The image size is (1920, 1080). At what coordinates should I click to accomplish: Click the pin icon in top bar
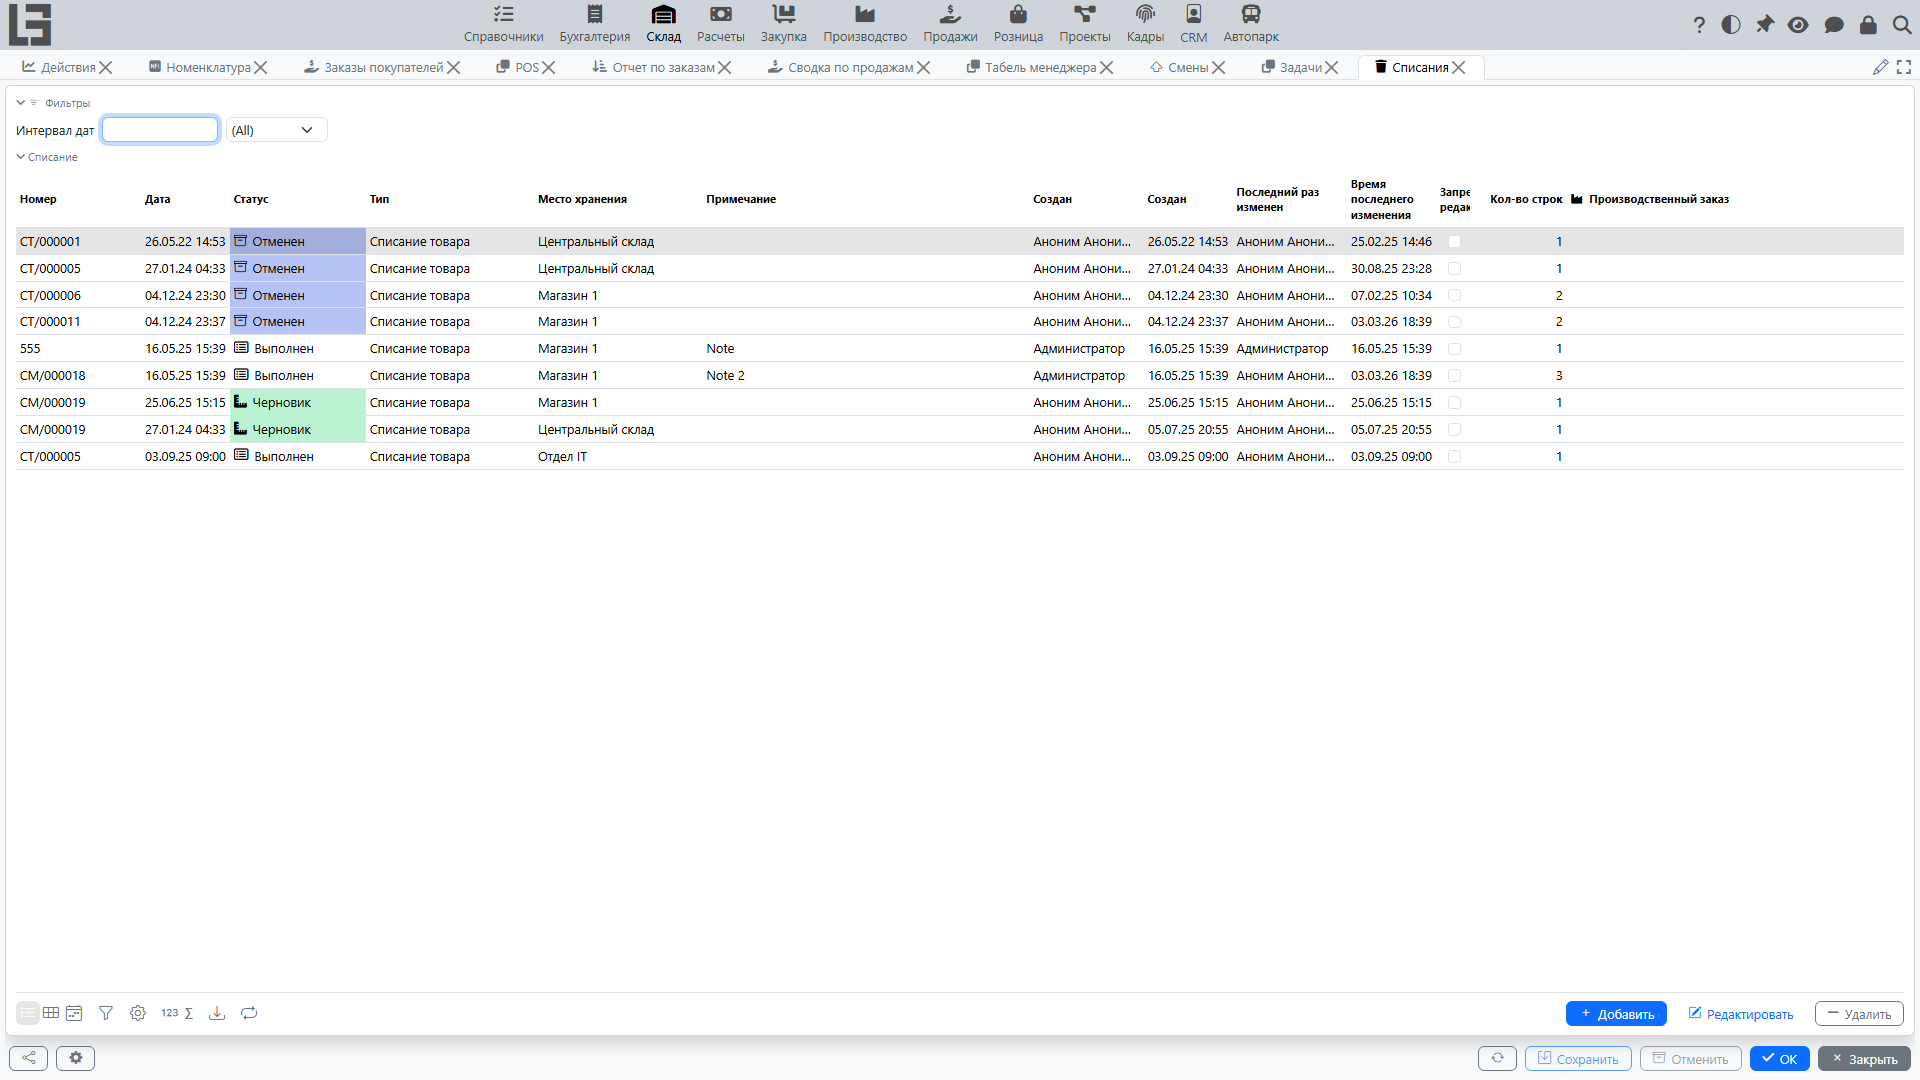(x=1765, y=25)
